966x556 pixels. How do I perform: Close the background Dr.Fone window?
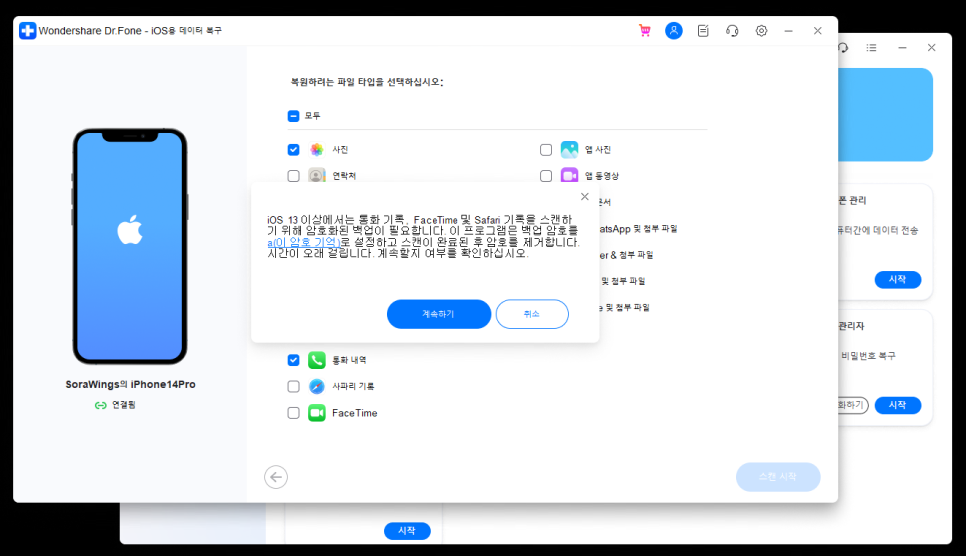pos(932,47)
